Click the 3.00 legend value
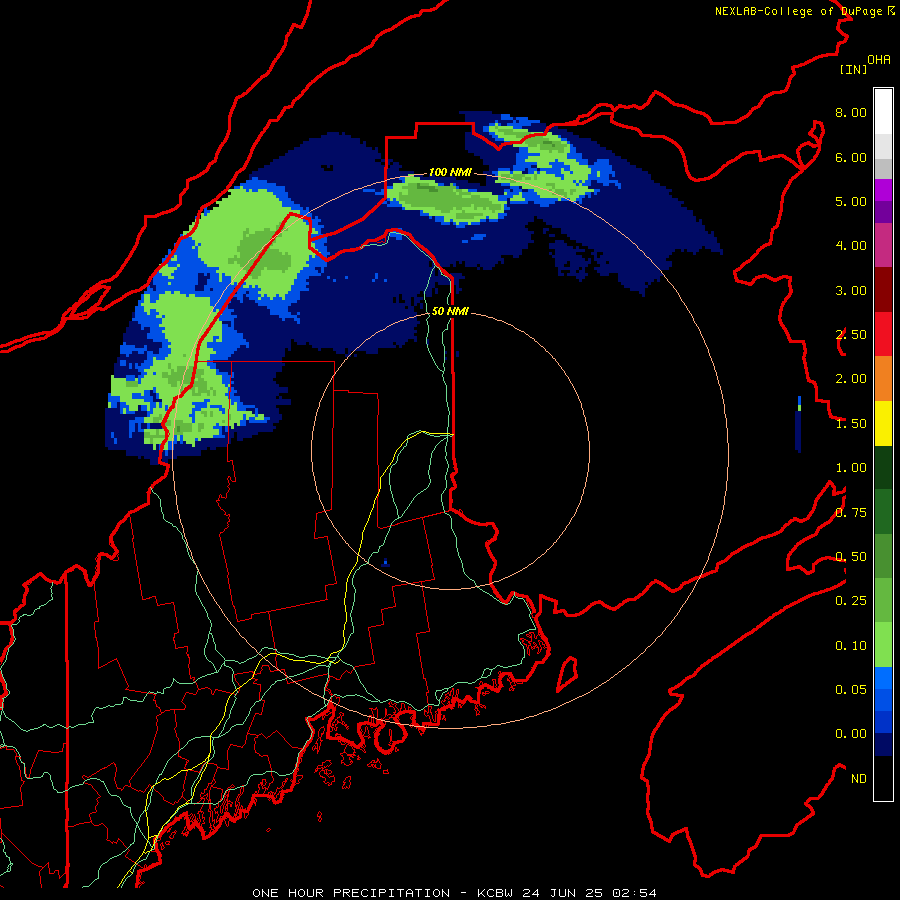The height and width of the screenshot is (900, 900). [851, 290]
